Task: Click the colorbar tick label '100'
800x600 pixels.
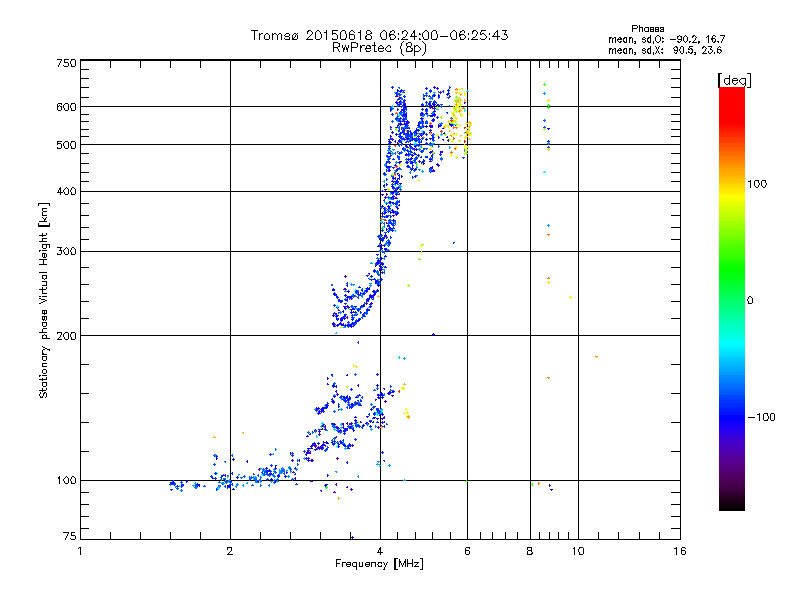Action: pyautogui.click(x=757, y=184)
